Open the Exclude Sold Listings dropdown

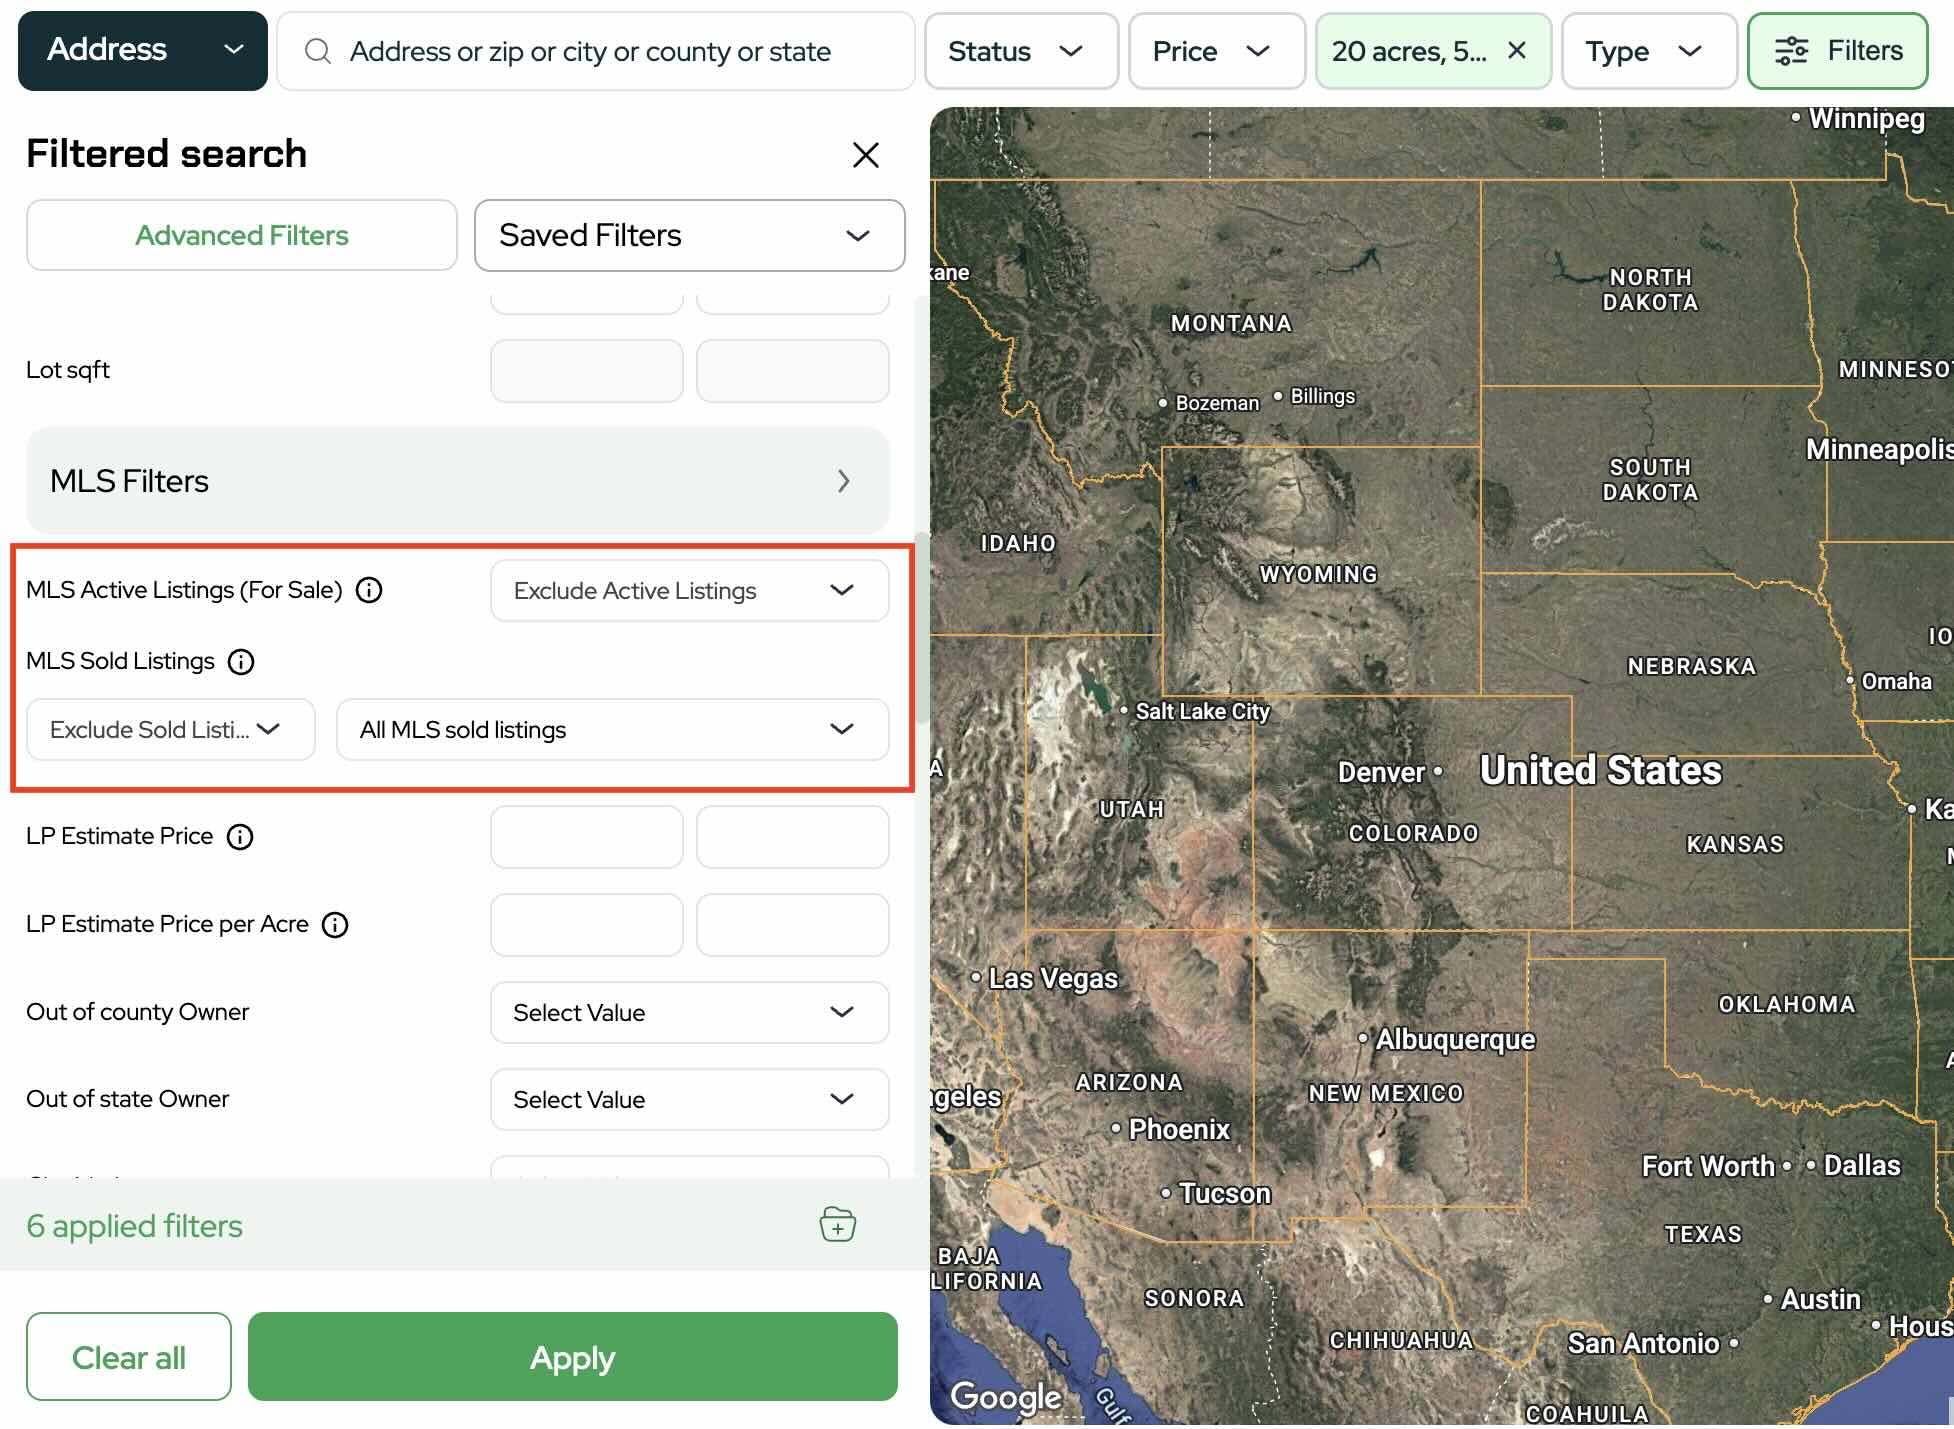[x=170, y=729]
